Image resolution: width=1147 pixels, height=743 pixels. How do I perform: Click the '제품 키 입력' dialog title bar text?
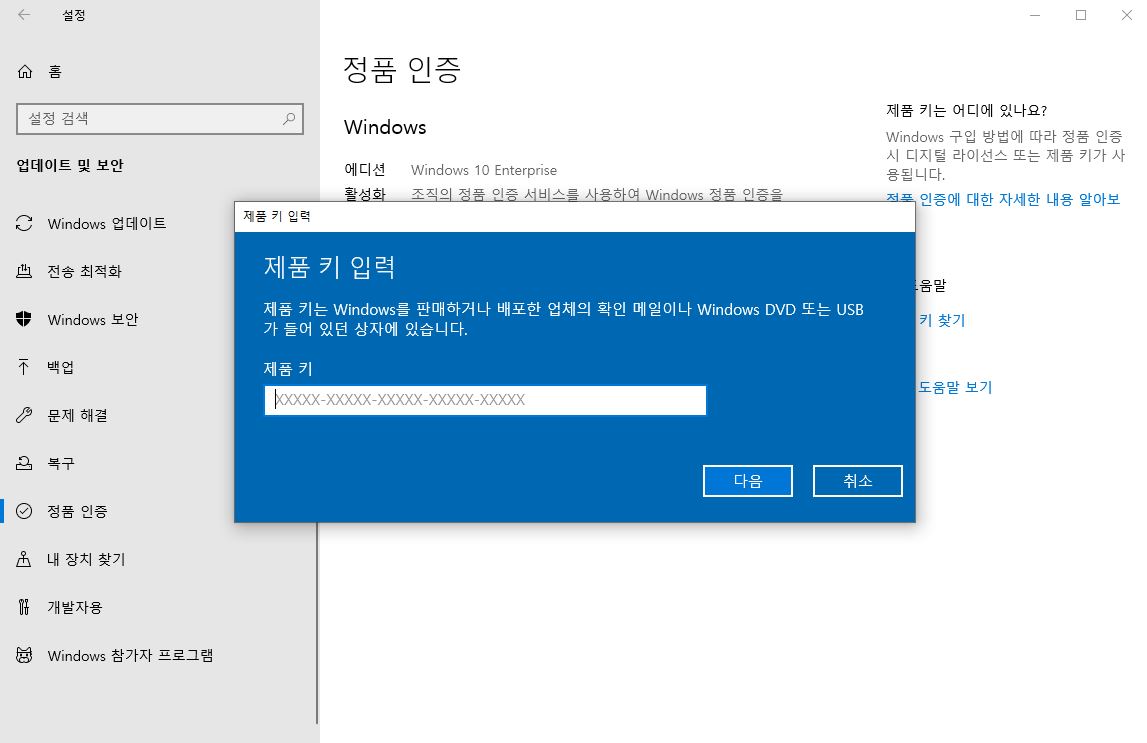tap(277, 216)
